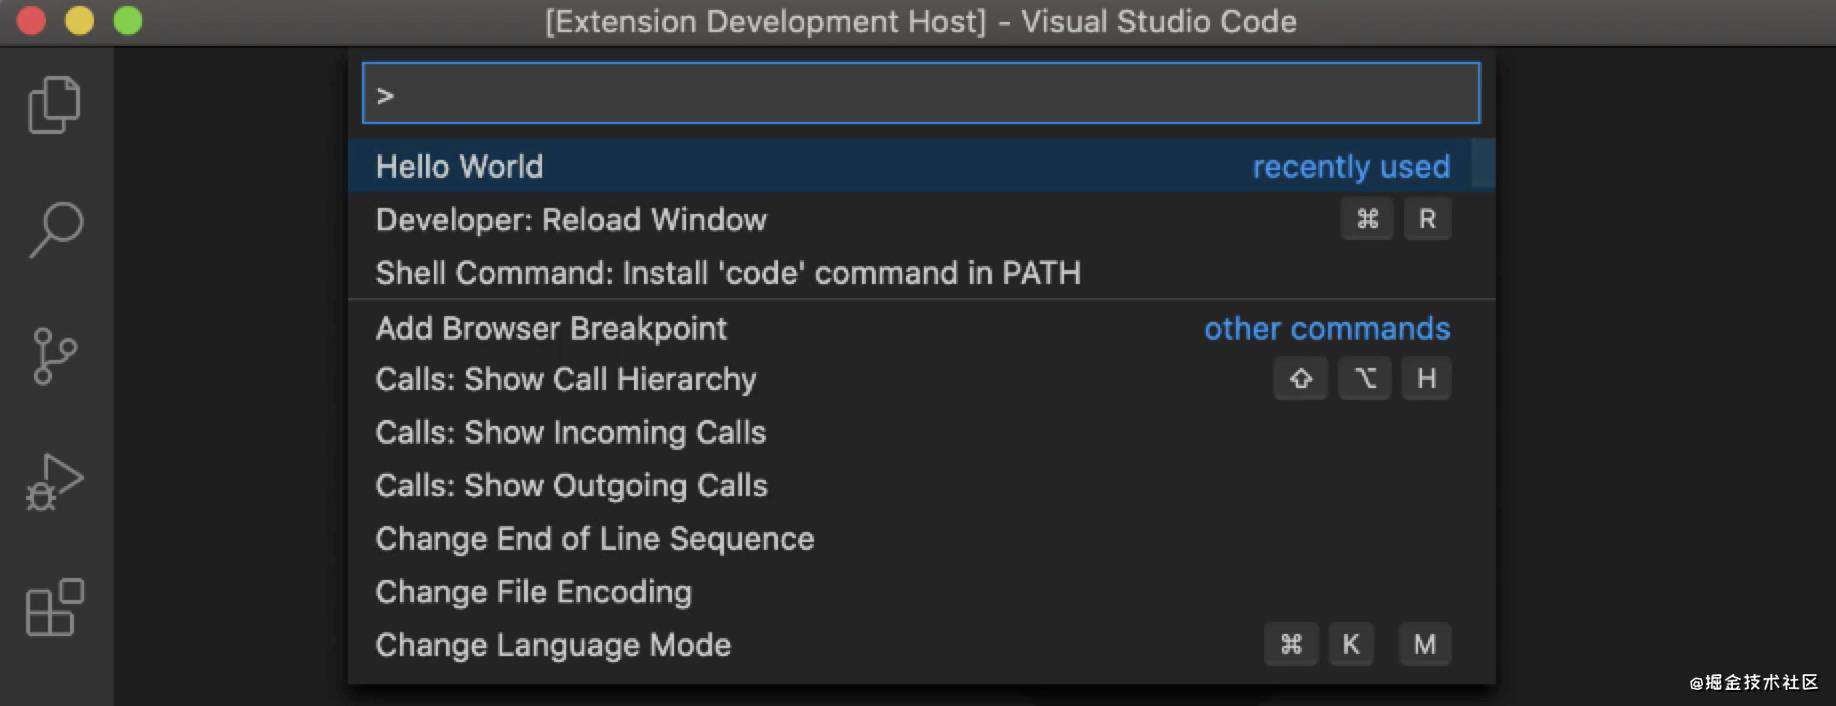The image size is (1836, 706).
Task: Maximize the window with the green button
Action: tap(128, 21)
